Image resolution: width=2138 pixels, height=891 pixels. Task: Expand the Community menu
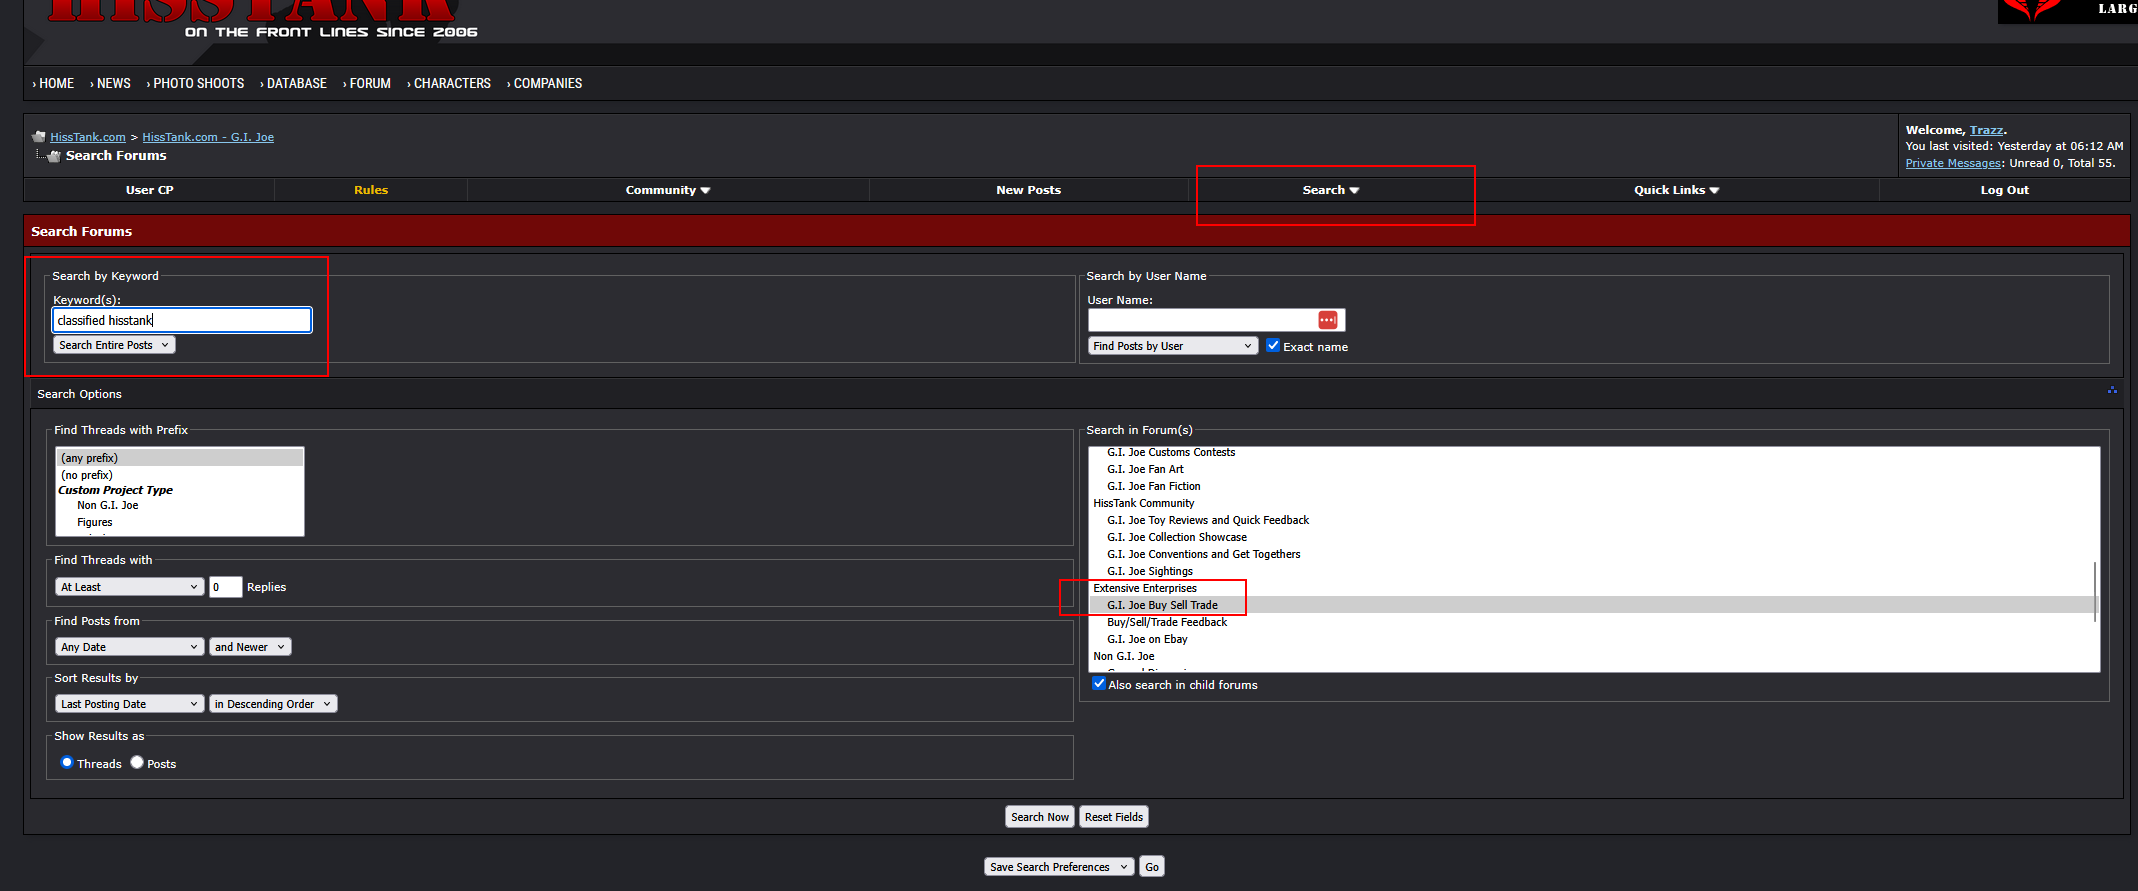(x=668, y=190)
